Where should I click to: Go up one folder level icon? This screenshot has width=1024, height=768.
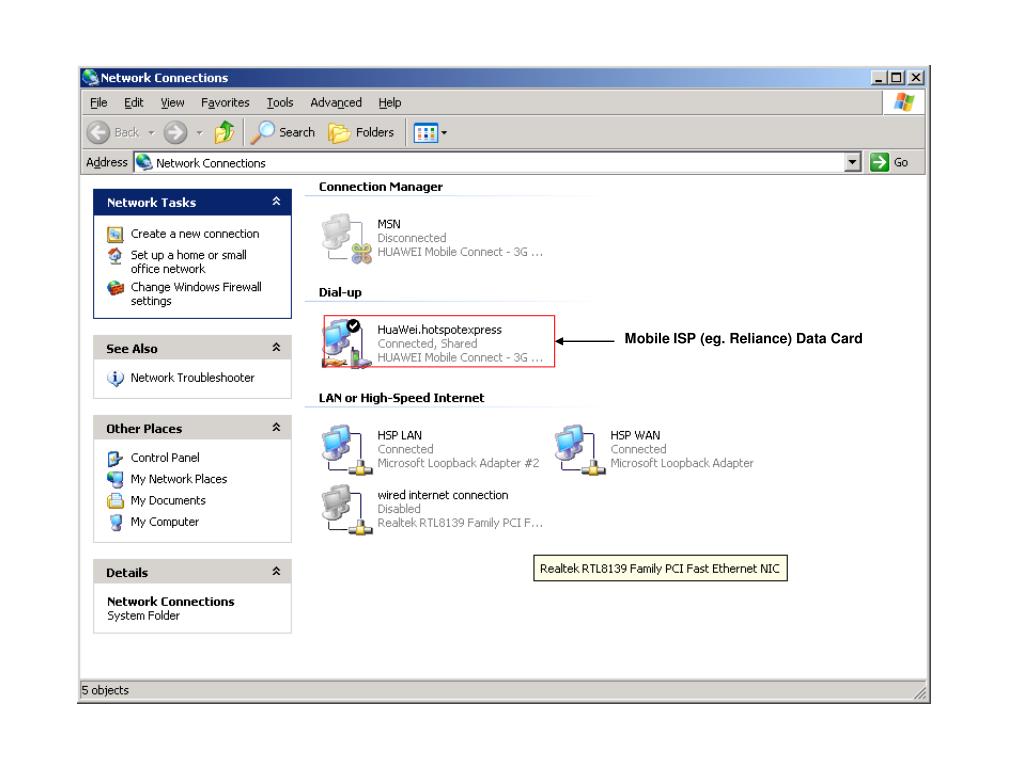click(x=225, y=133)
